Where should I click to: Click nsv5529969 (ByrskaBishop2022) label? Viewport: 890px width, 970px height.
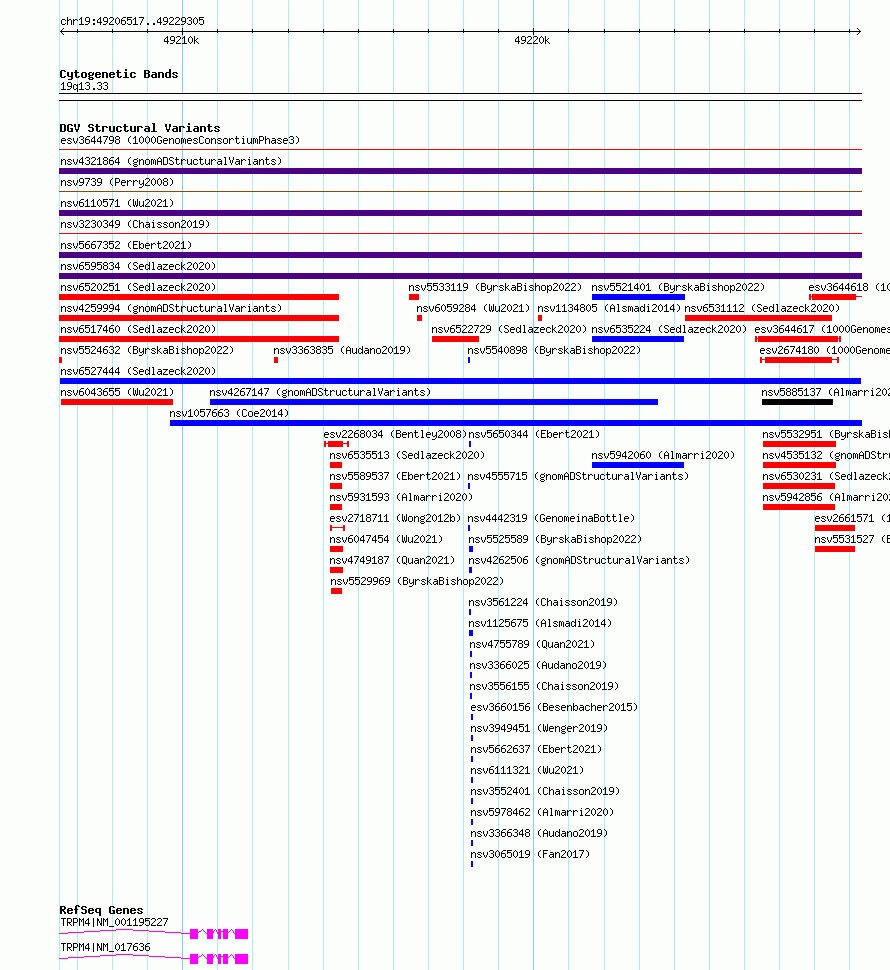tap(417, 582)
